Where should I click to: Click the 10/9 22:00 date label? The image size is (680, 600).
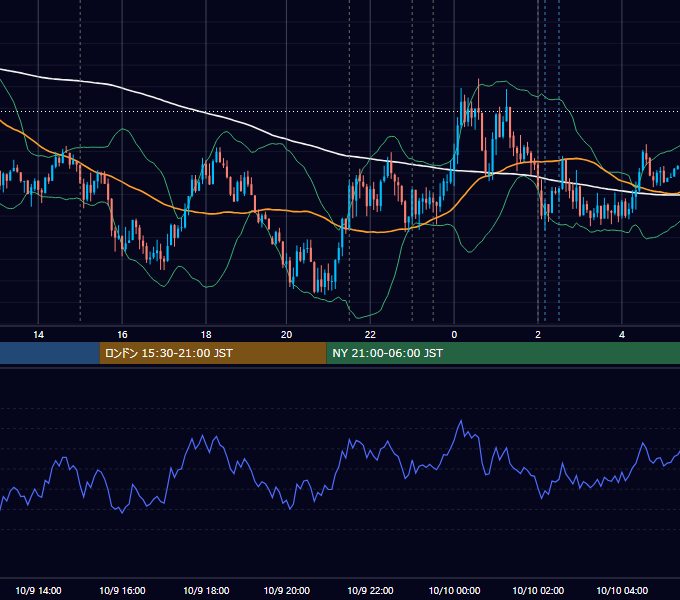click(x=370, y=590)
